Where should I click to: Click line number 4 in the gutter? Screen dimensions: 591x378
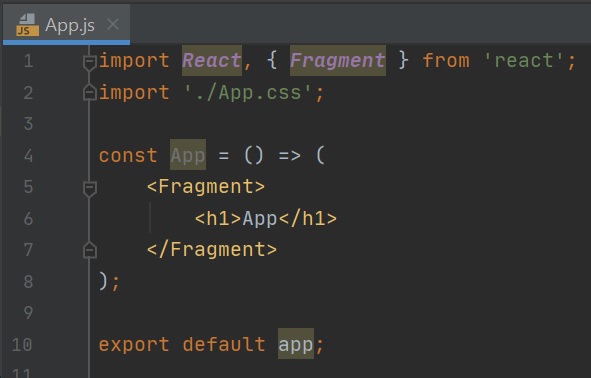(28, 155)
